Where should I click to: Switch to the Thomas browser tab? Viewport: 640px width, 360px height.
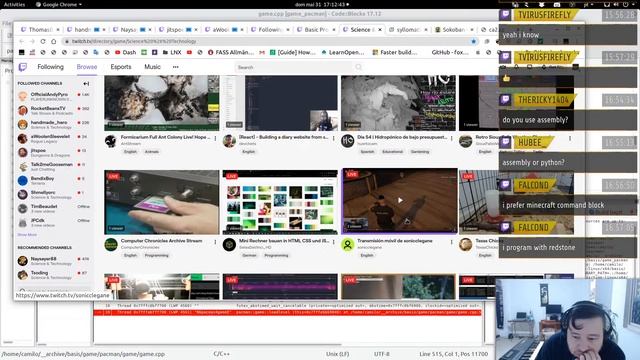pos(40,30)
